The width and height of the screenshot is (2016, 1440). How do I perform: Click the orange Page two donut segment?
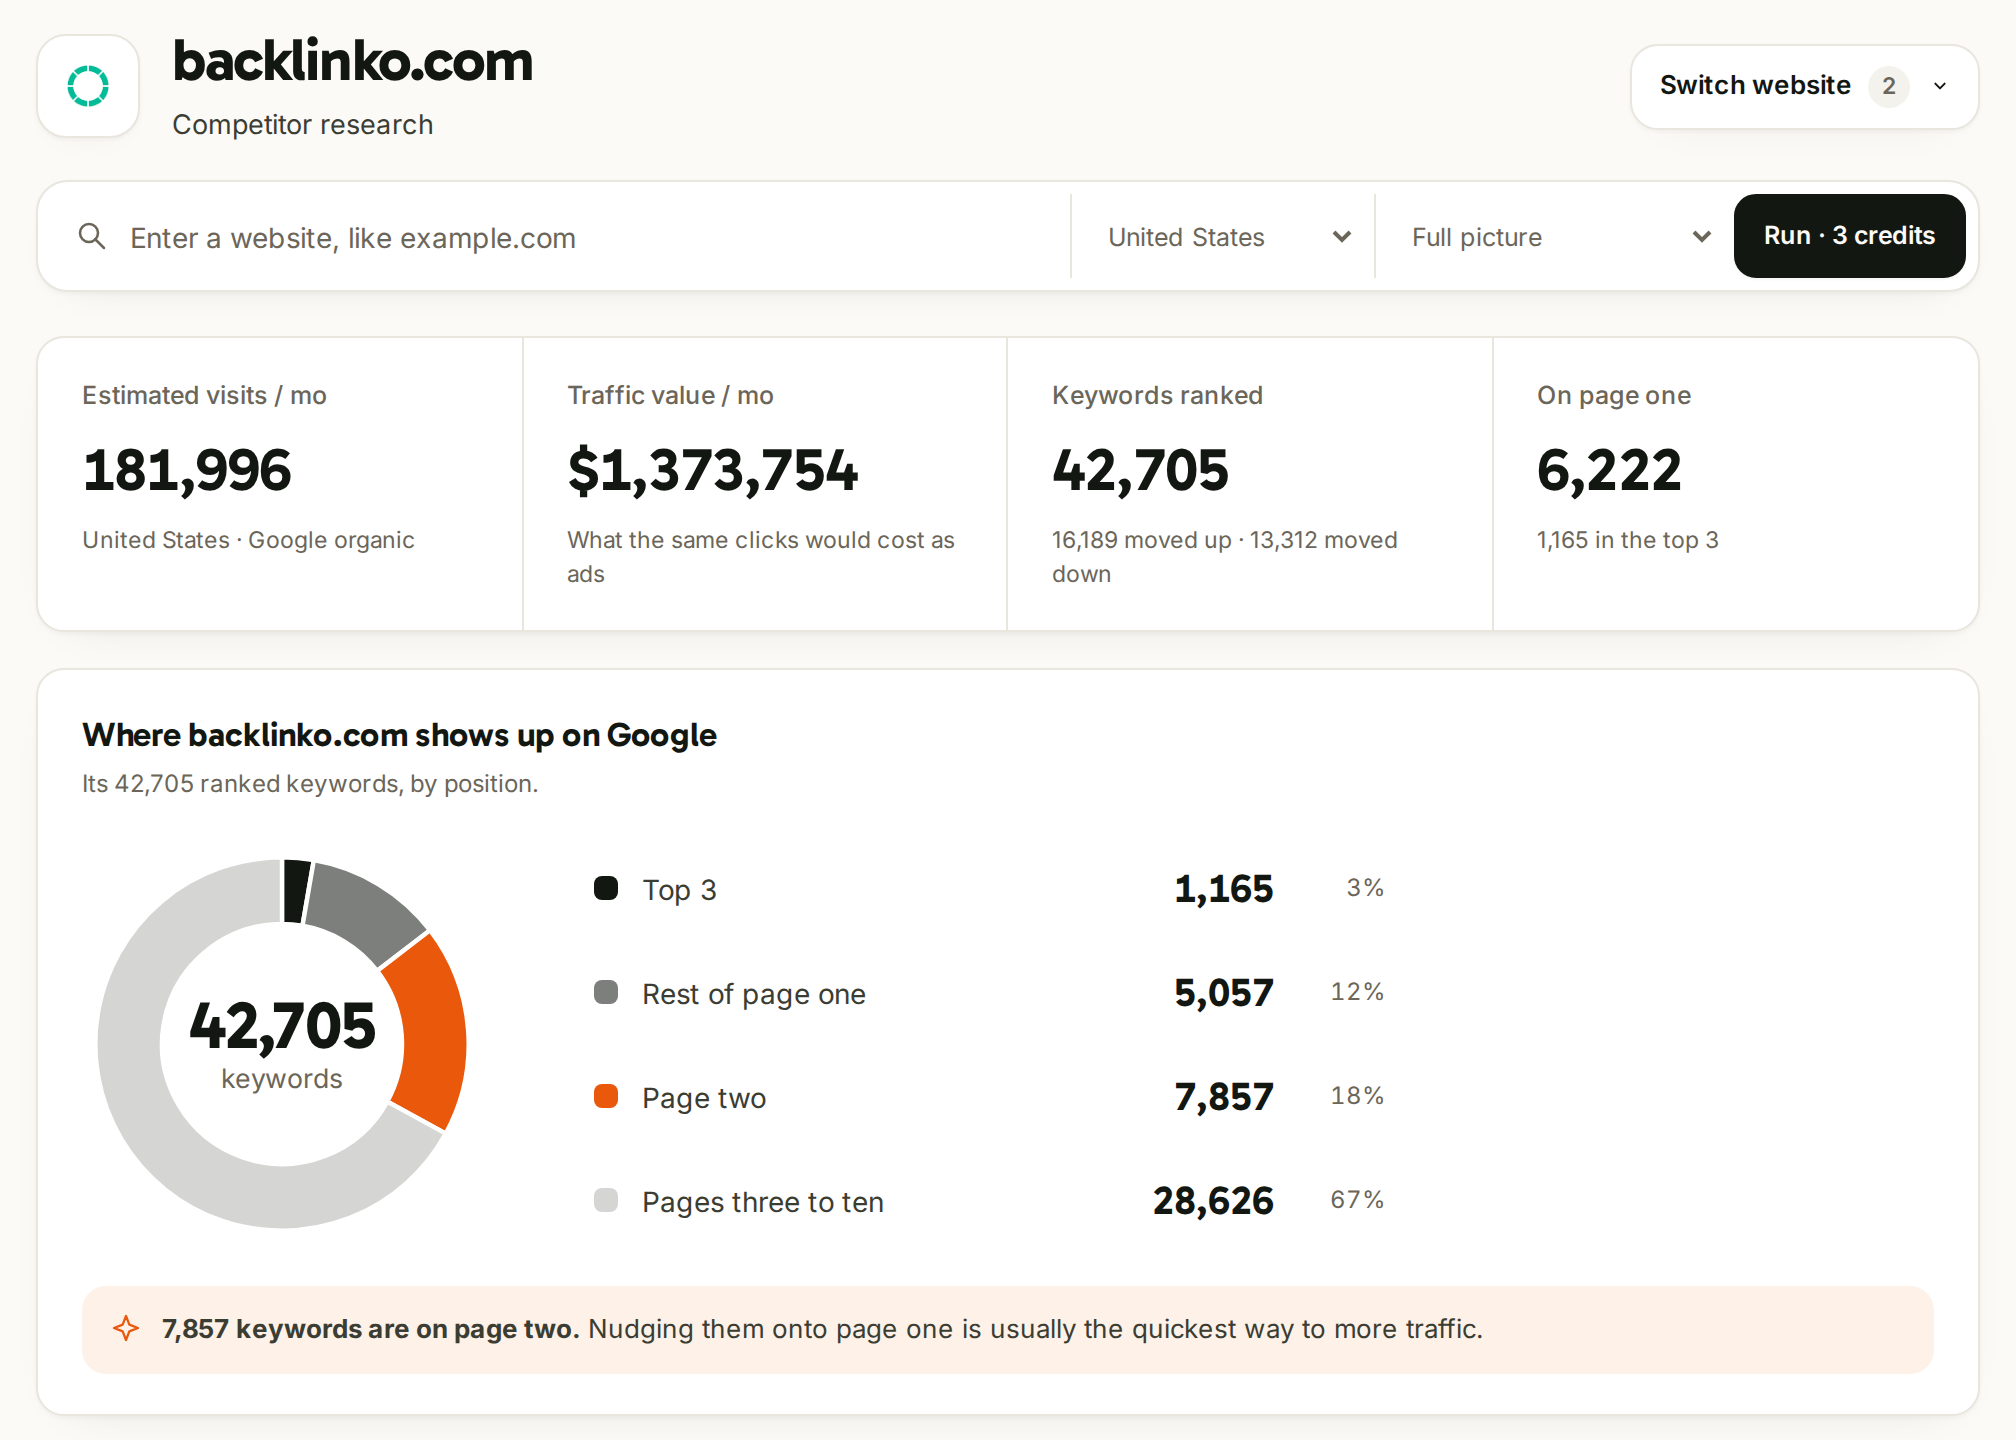click(432, 1032)
